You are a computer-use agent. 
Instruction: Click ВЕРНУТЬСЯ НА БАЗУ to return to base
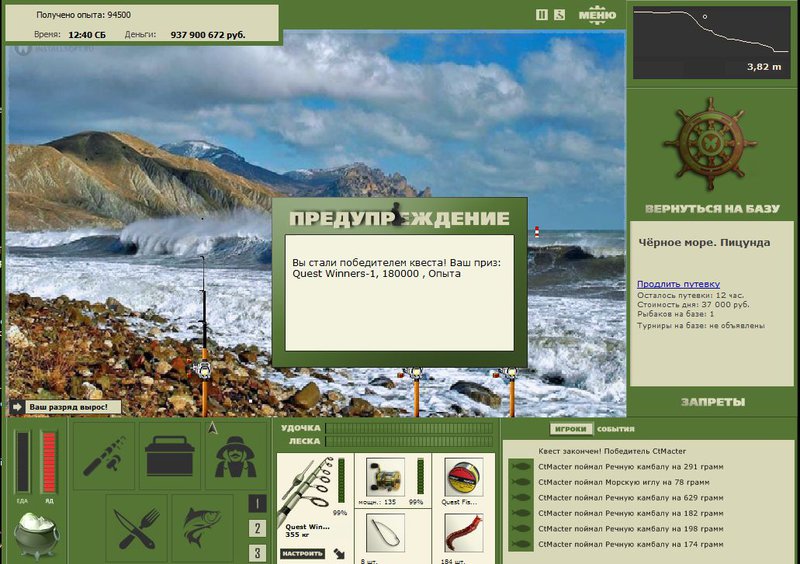712,209
